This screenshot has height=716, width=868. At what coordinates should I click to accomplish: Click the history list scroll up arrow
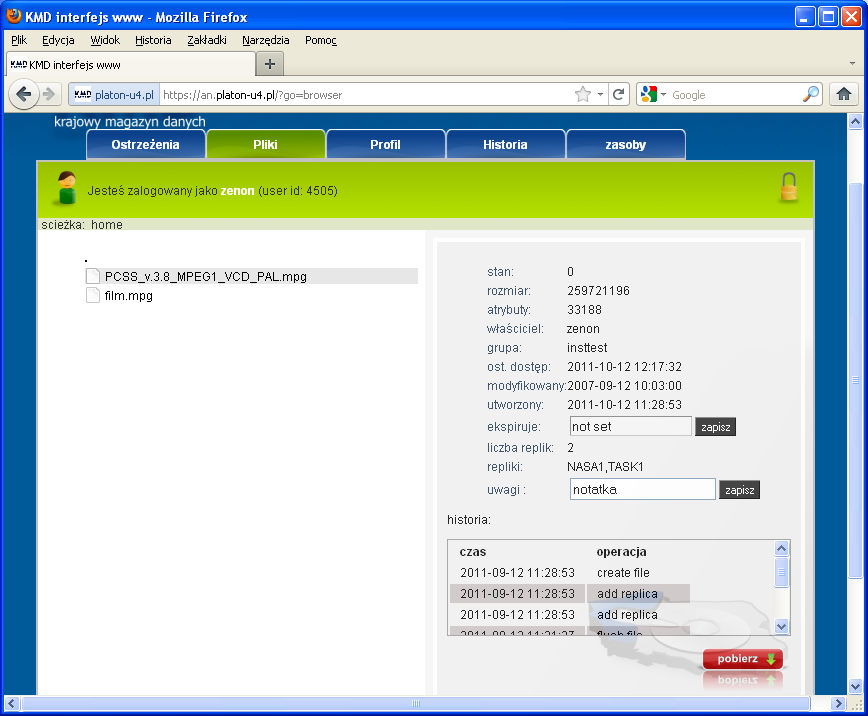[x=781, y=548]
